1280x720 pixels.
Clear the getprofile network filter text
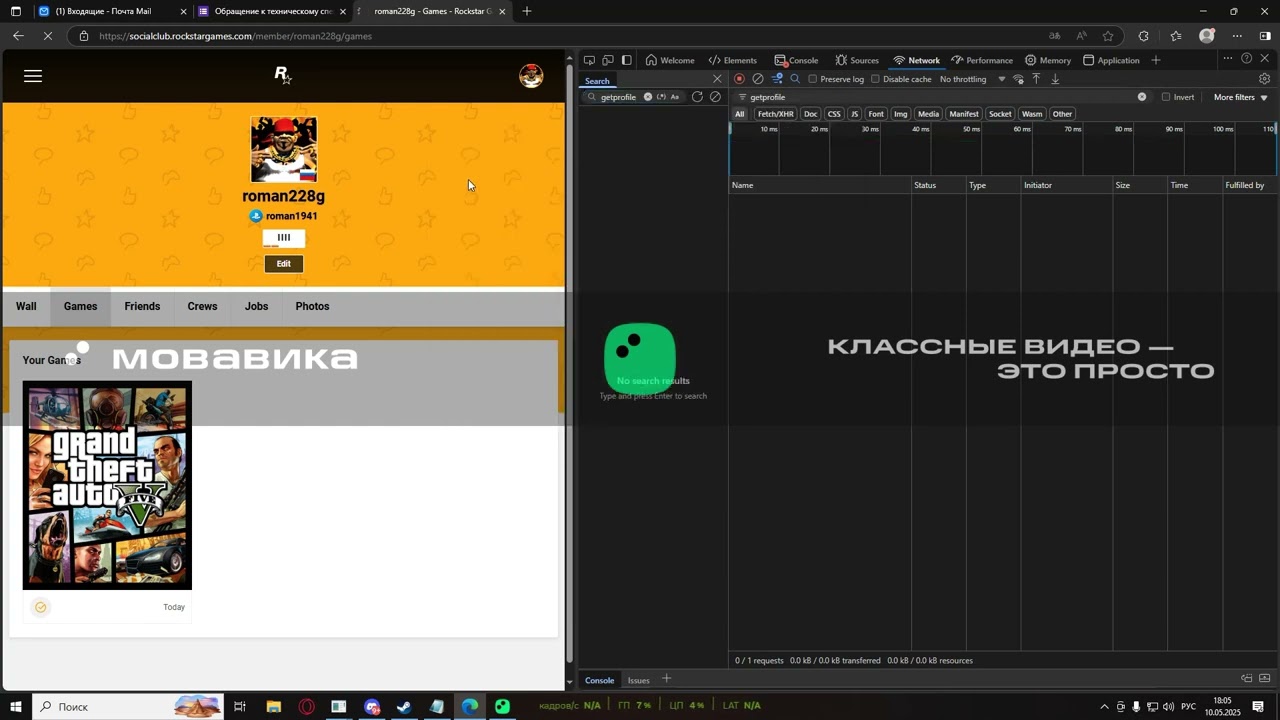[1142, 97]
